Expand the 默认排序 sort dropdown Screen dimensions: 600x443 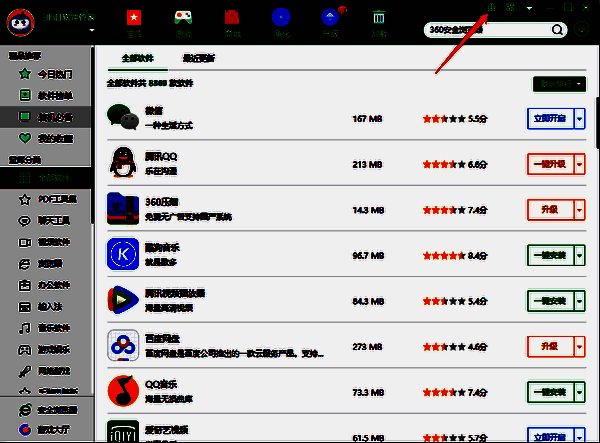[559, 84]
